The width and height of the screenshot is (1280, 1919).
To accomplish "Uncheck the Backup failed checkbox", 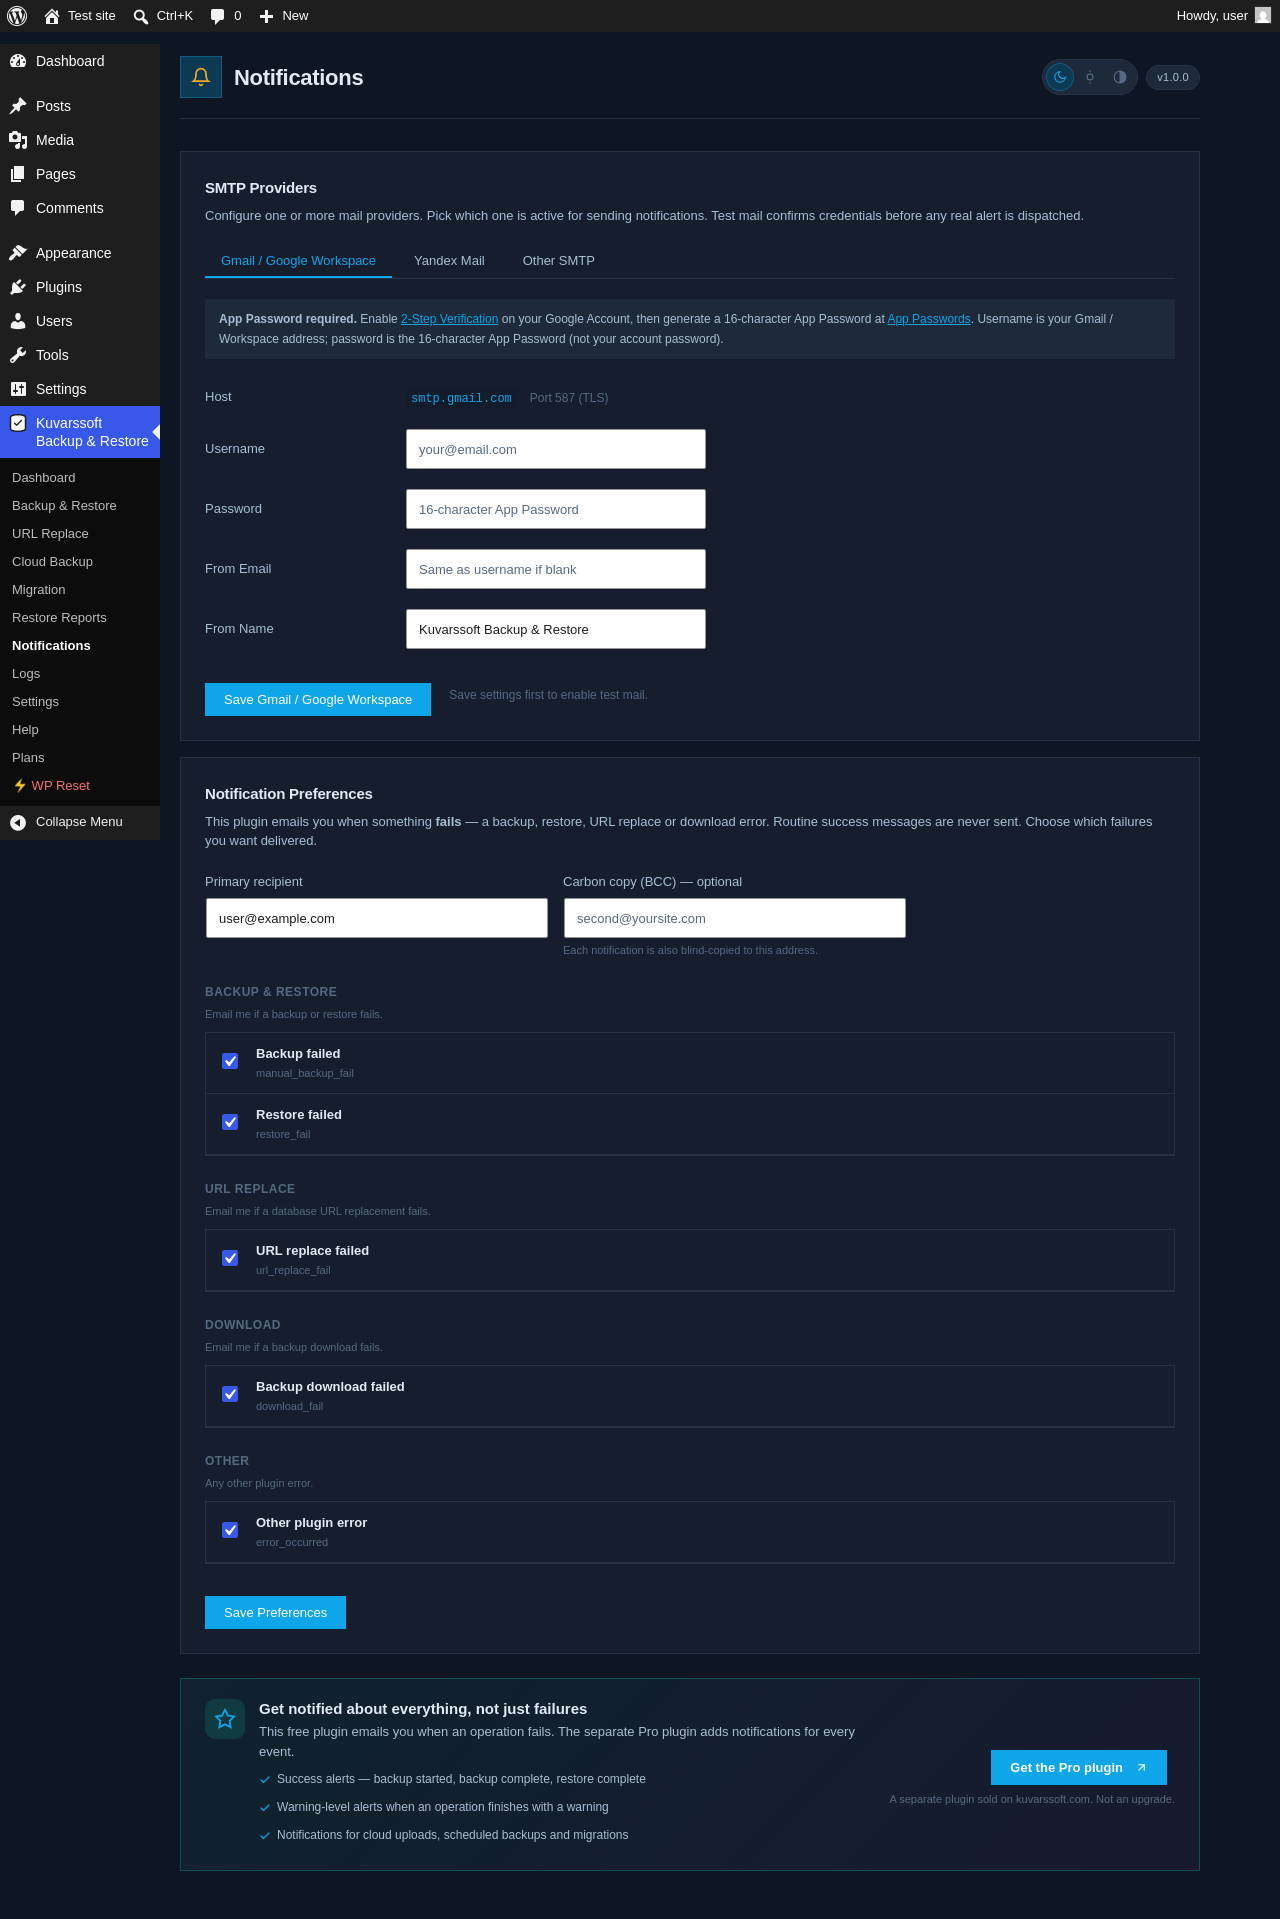I will point(230,1061).
